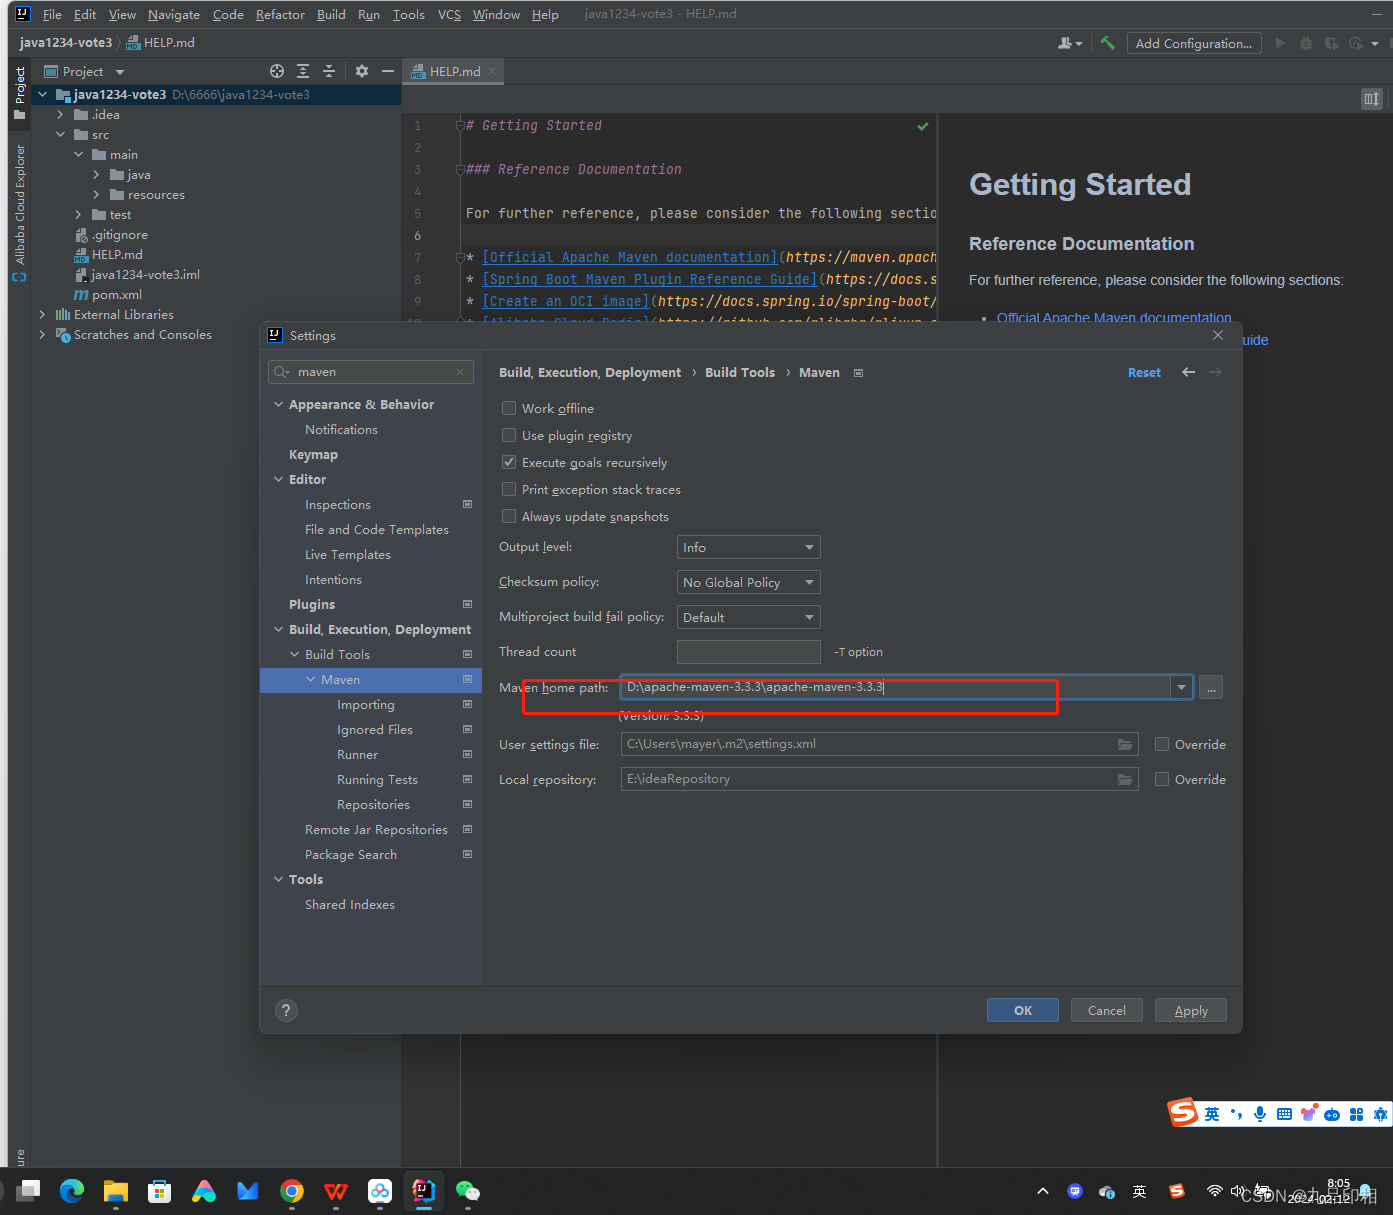Open the user account icon in toolbar
This screenshot has width=1393, height=1215.
coord(1069,43)
